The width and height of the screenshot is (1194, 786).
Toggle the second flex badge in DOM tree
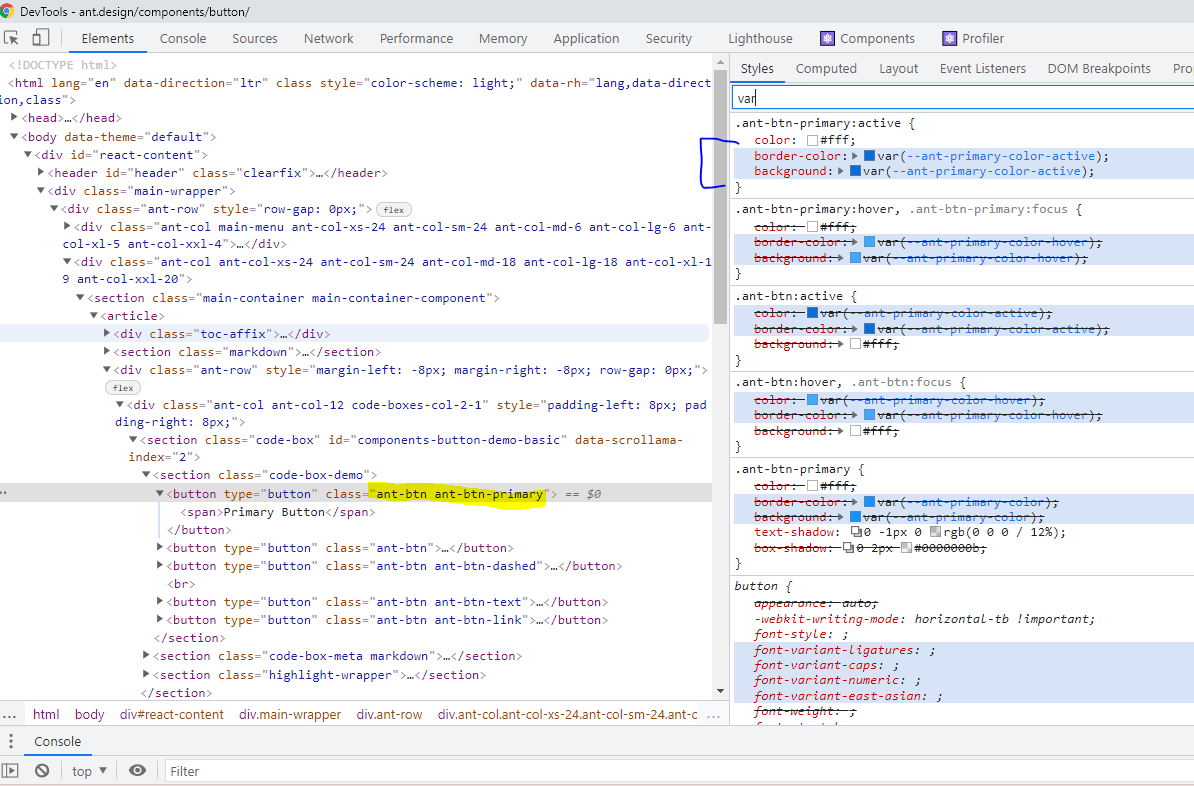124,387
